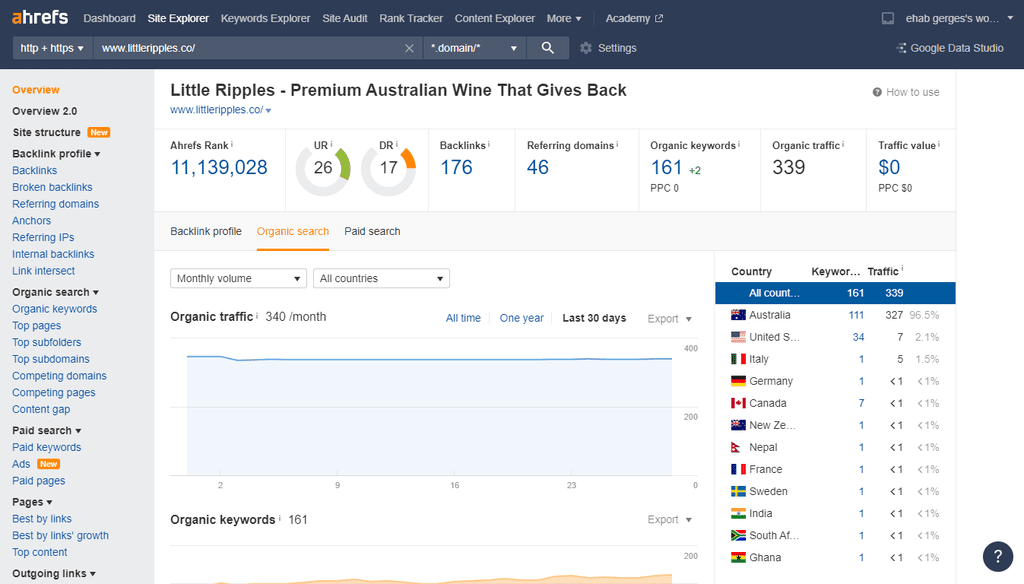Viewport: 1024px width, 584px height.
Task: Switch to the Paid search tab
Action: 372,231
